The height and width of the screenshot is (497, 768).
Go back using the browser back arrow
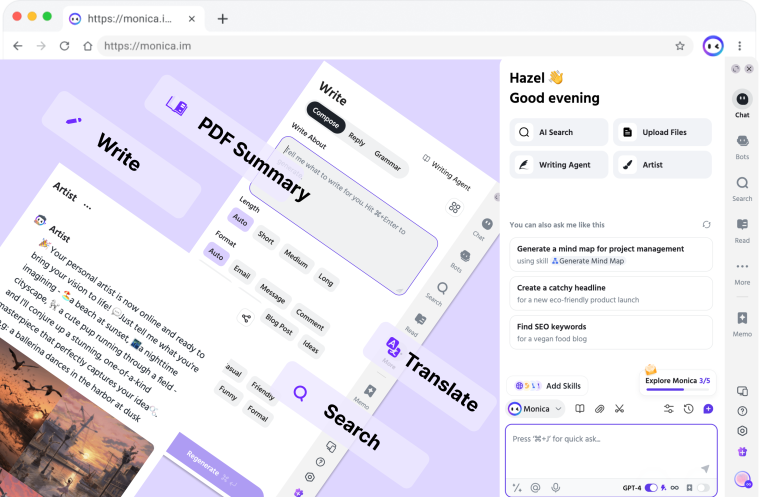point(18,46)
